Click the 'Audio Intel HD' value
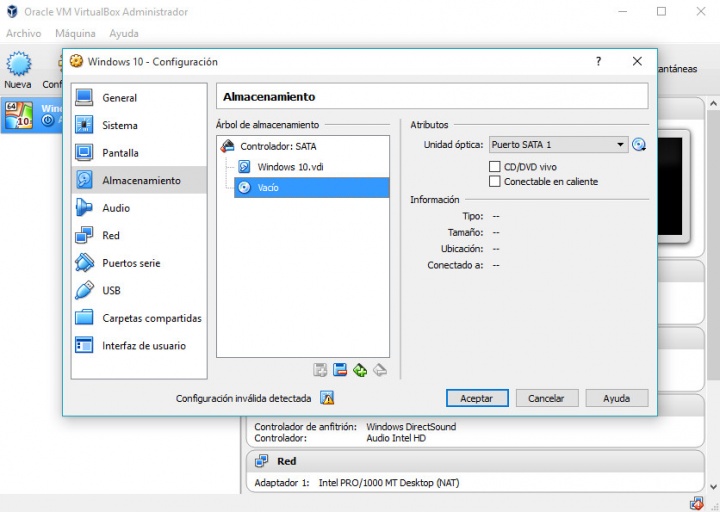The height and width of the screenshot is (512, 720). point(396,438)
